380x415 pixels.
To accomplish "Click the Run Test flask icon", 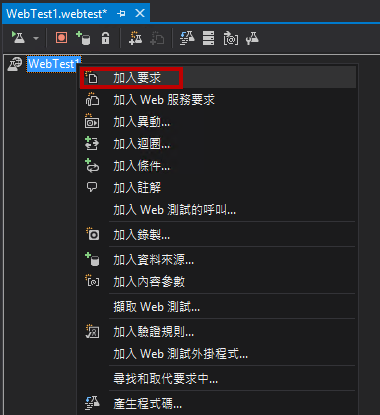I will pos(18,38).
